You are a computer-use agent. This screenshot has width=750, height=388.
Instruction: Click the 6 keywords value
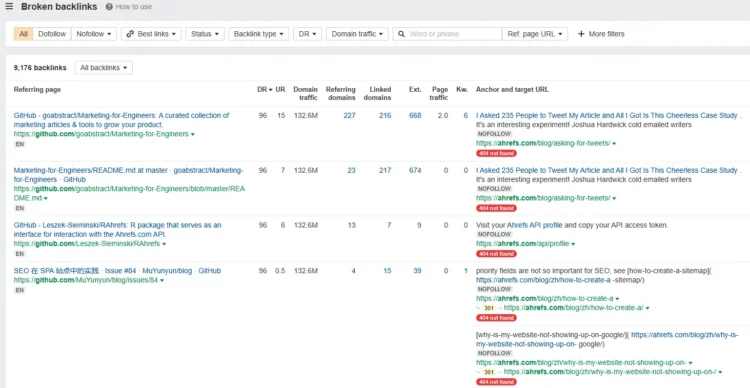[465, 115]
